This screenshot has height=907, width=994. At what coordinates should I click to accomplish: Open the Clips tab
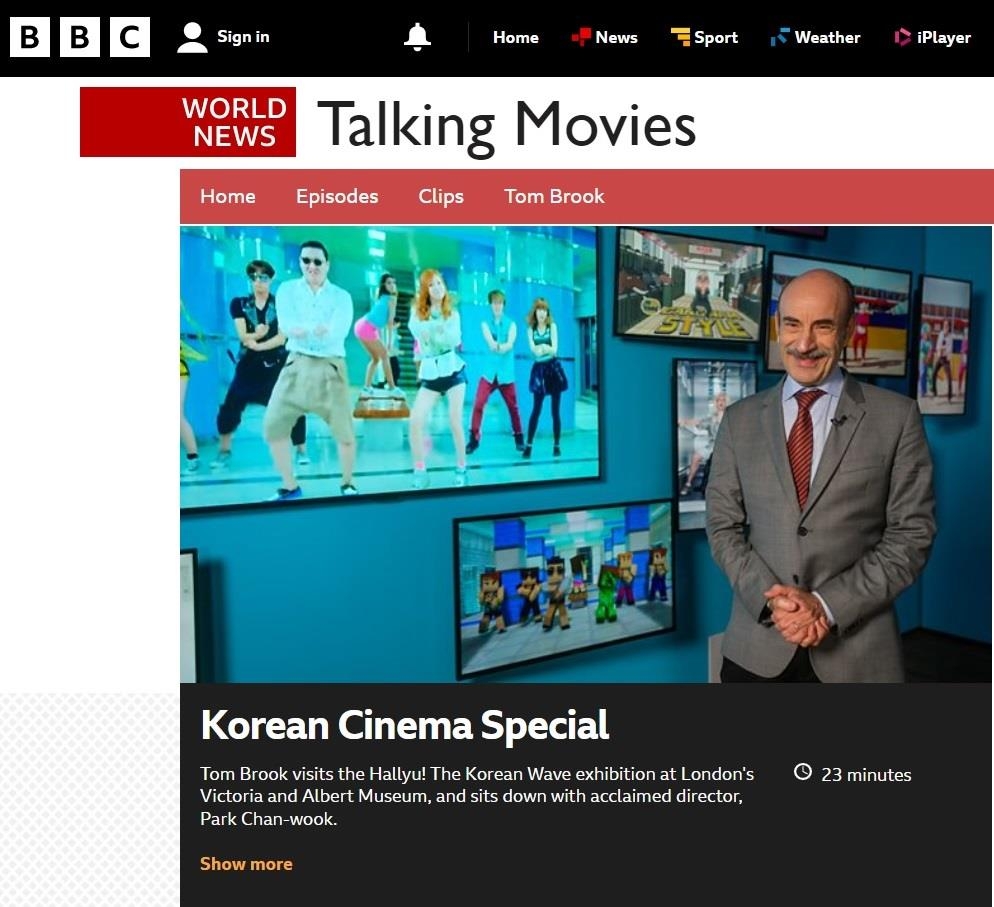tap(441, 196)
